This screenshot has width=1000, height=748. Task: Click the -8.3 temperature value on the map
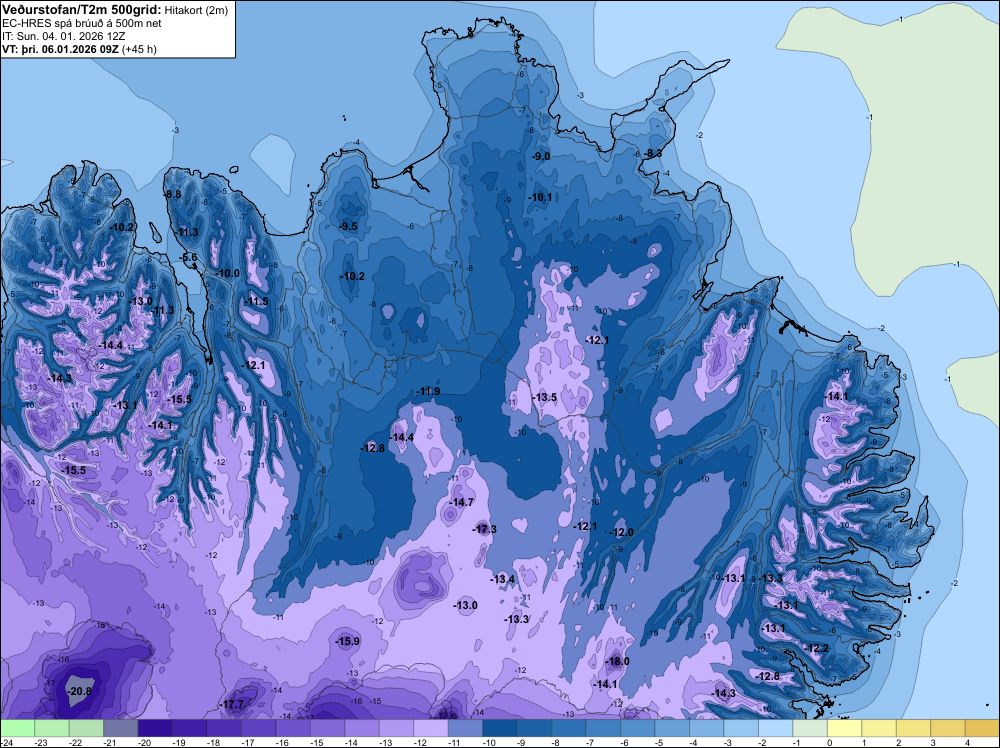[652, 154]
